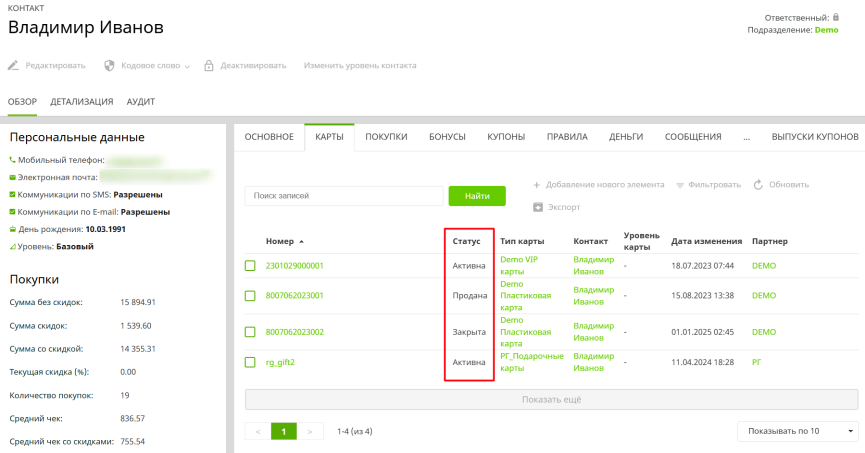Screen dimensions: 865x453
Task: Click the Refresh (Обновить) circular arrow icon
Action: pyautogui.click(x=758, y=185)
